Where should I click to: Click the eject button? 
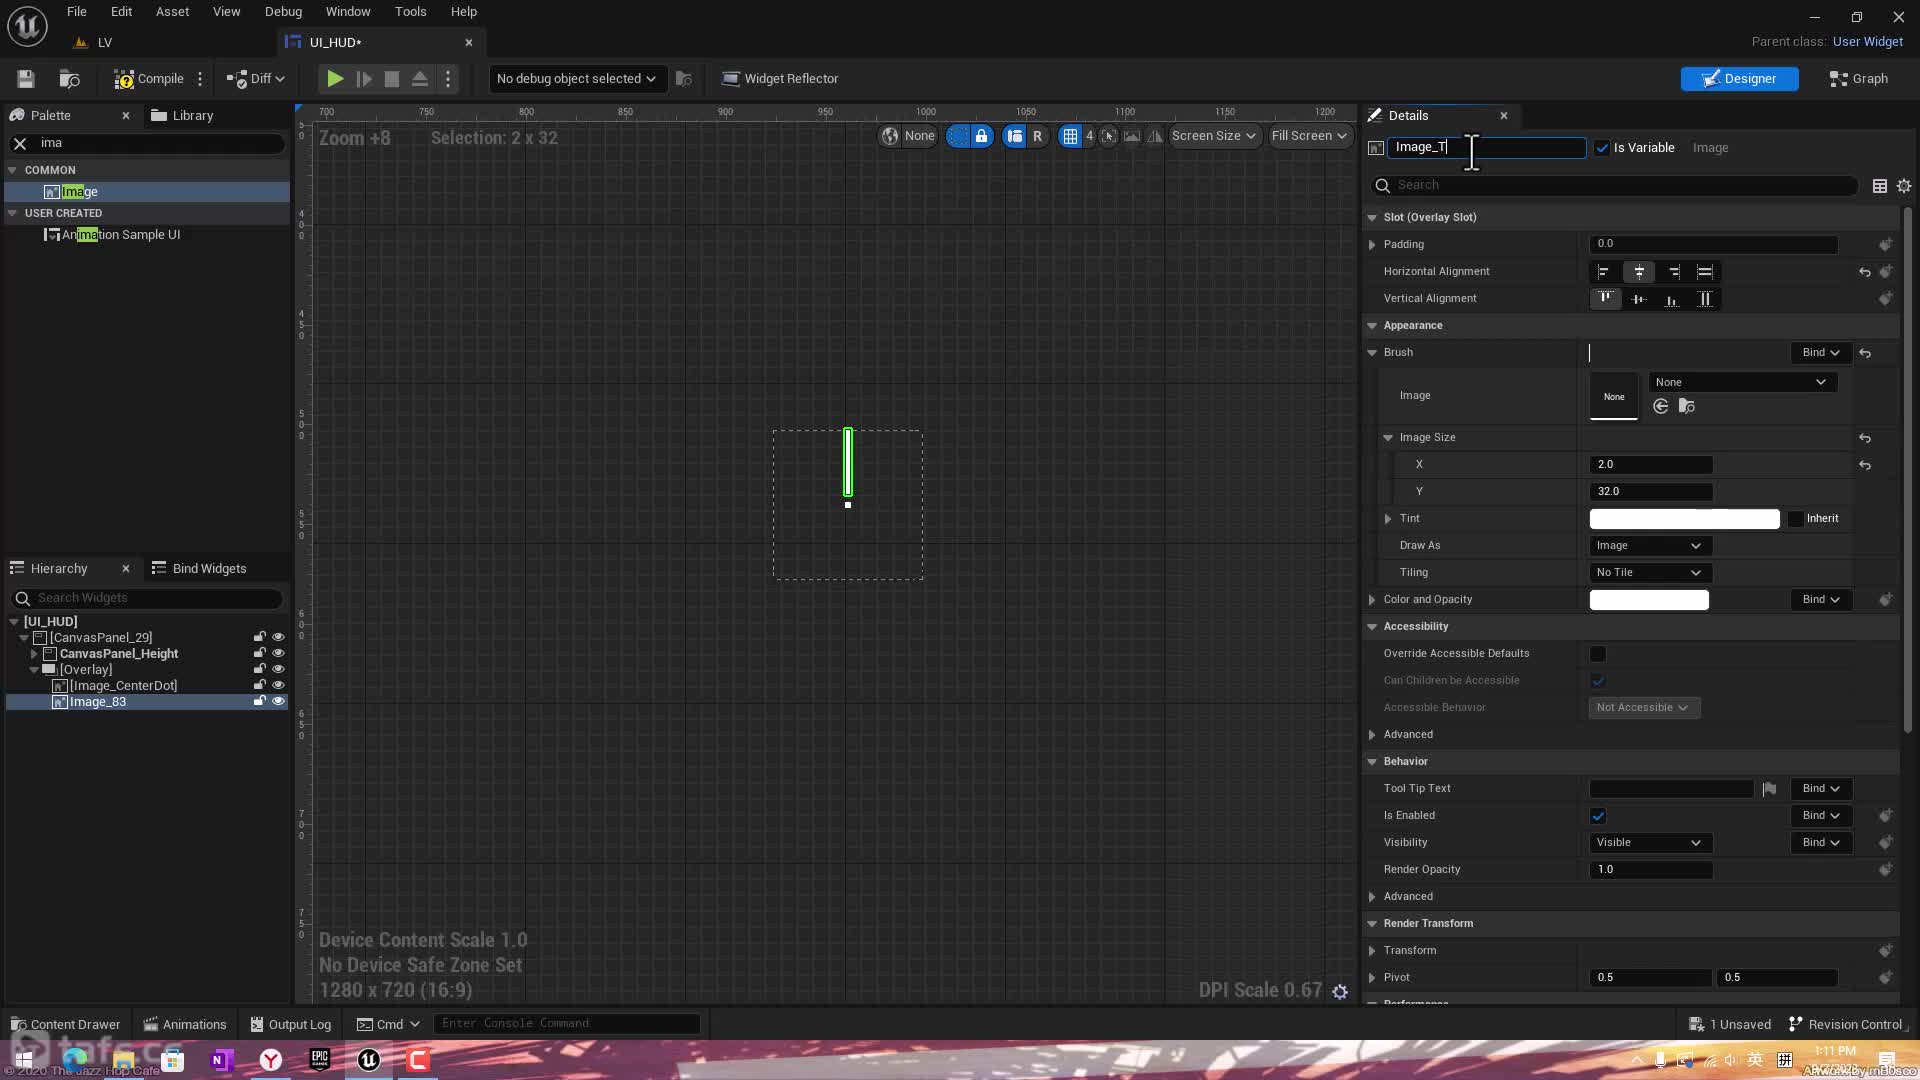(x=420, y=79)
